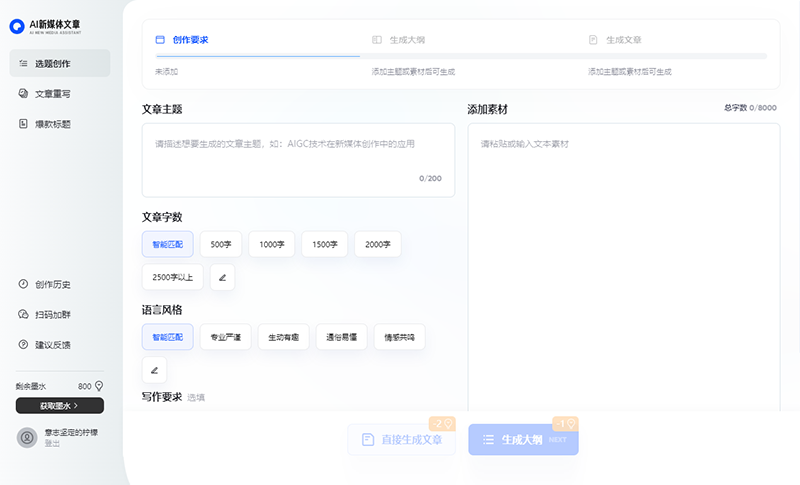Image resolution: width=800 pixels, height=485 pixels.
Task: Select 智能匹配 under 文章字数
Action: tap(167, 244)
